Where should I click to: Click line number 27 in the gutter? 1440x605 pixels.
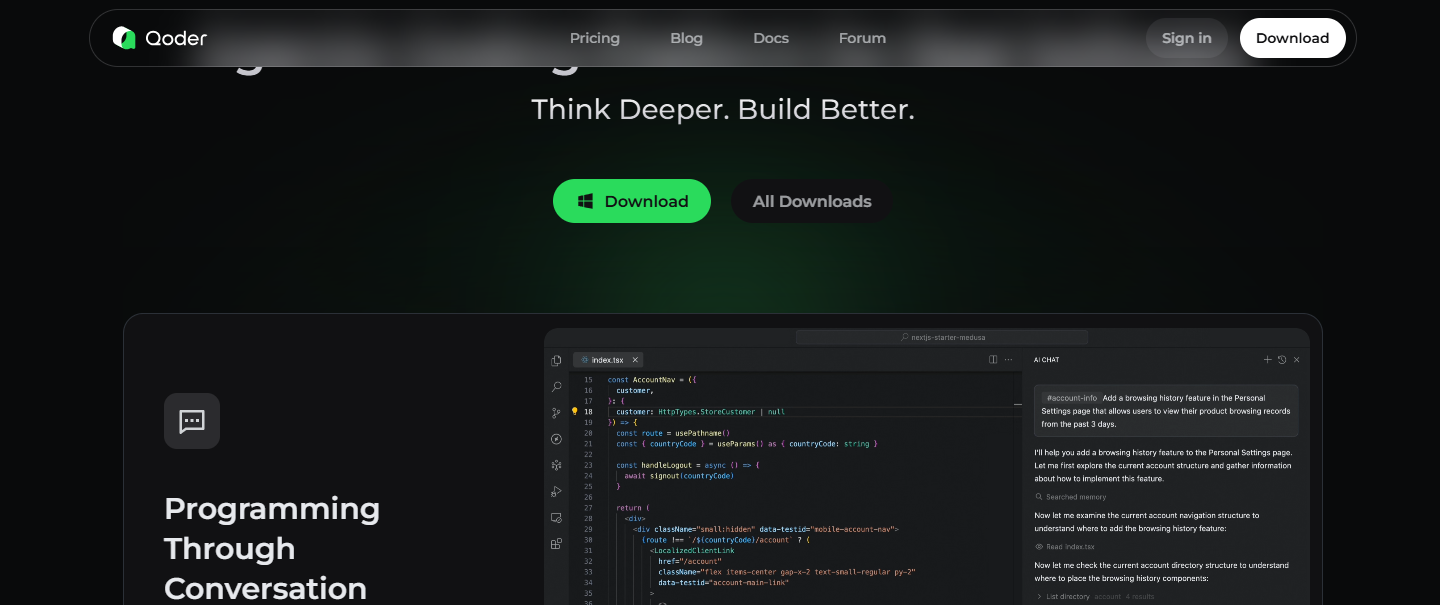pos(588,508)
